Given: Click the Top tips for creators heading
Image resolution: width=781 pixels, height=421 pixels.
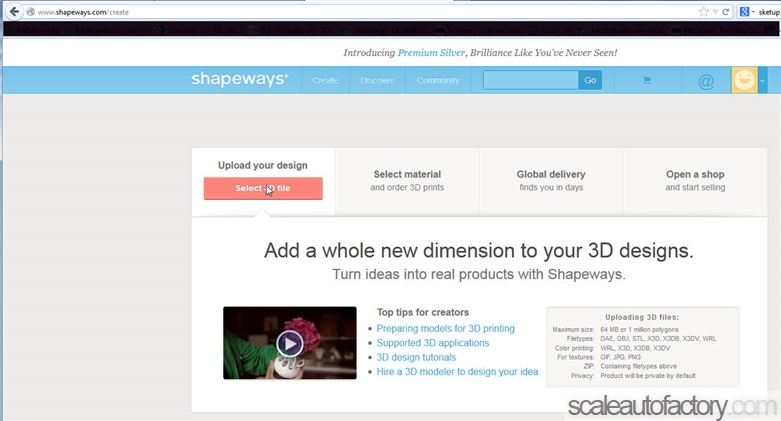Looking at the screenshot, I should pyautogui.click(x=423, y=312).
